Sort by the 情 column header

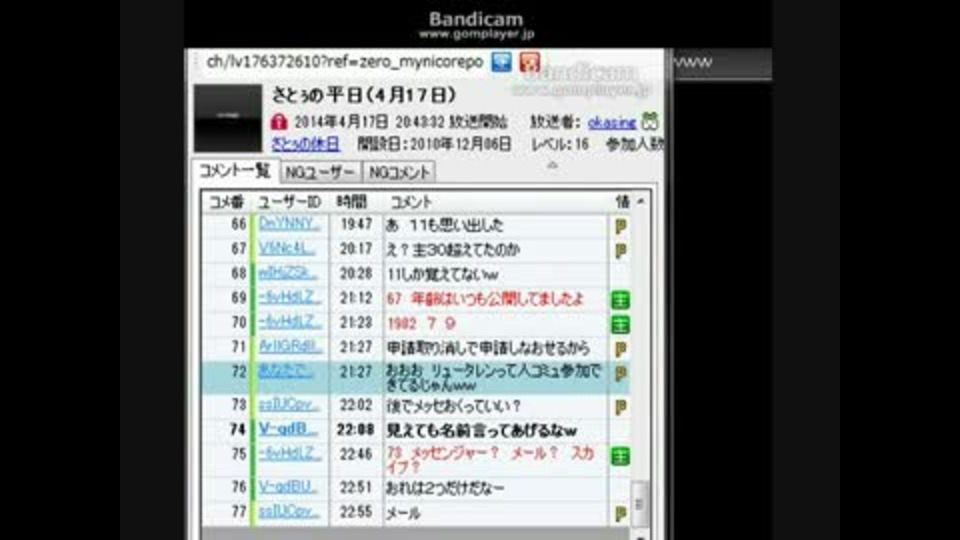point(622,202)
